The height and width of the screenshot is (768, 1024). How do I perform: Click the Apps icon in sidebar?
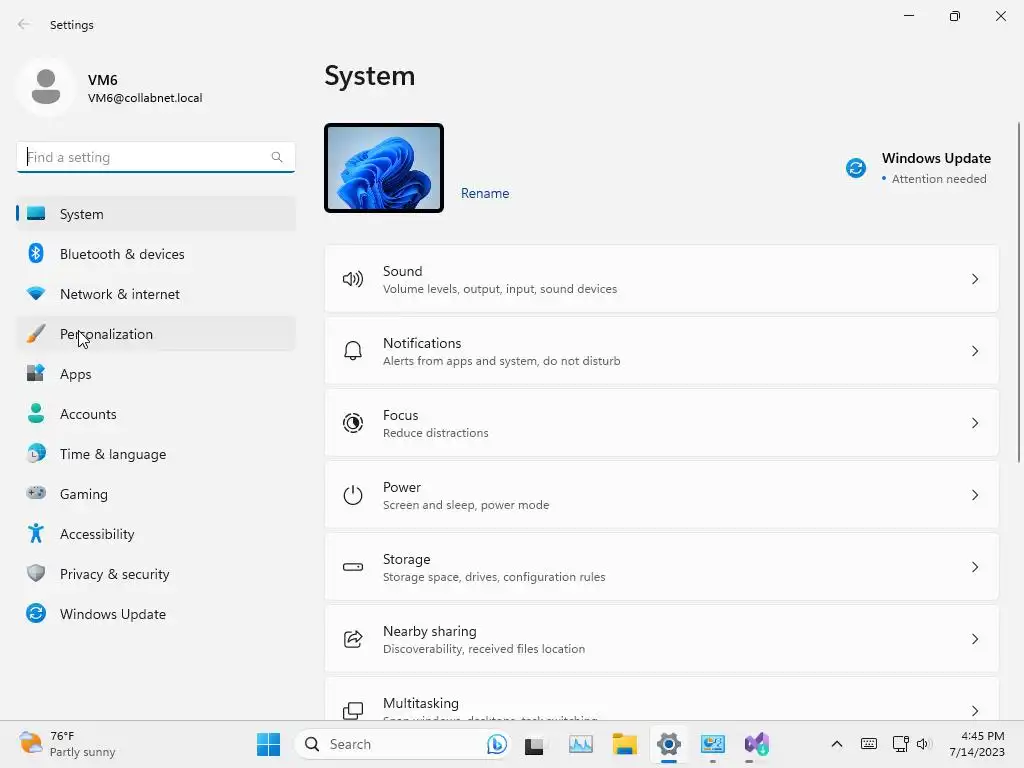36,374
